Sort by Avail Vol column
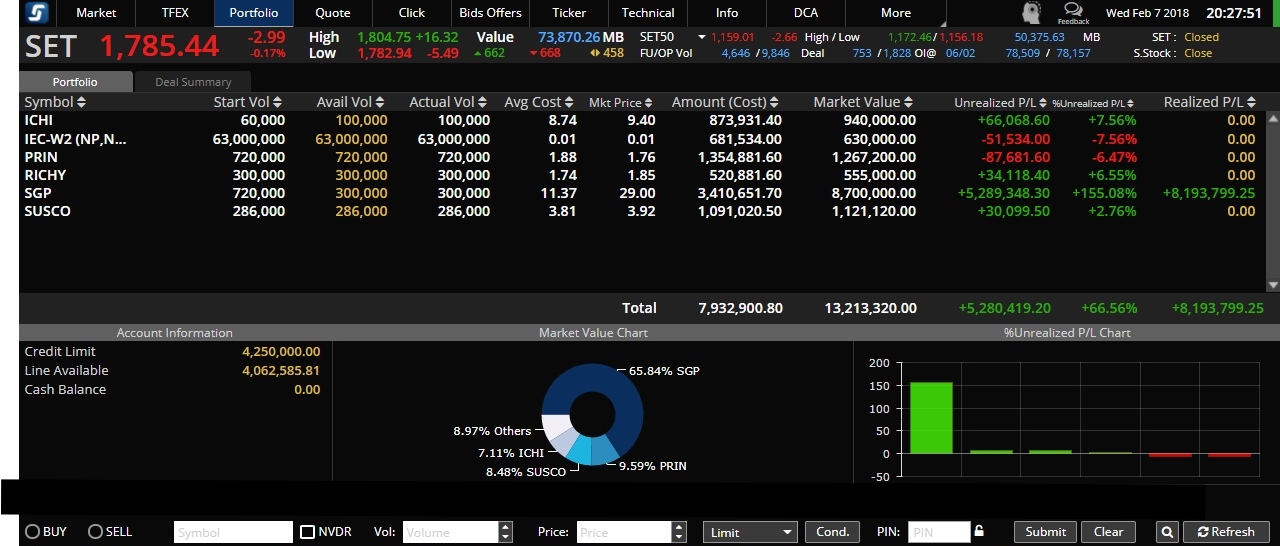This screenshot has height=546, width=1280. [380, 103]
